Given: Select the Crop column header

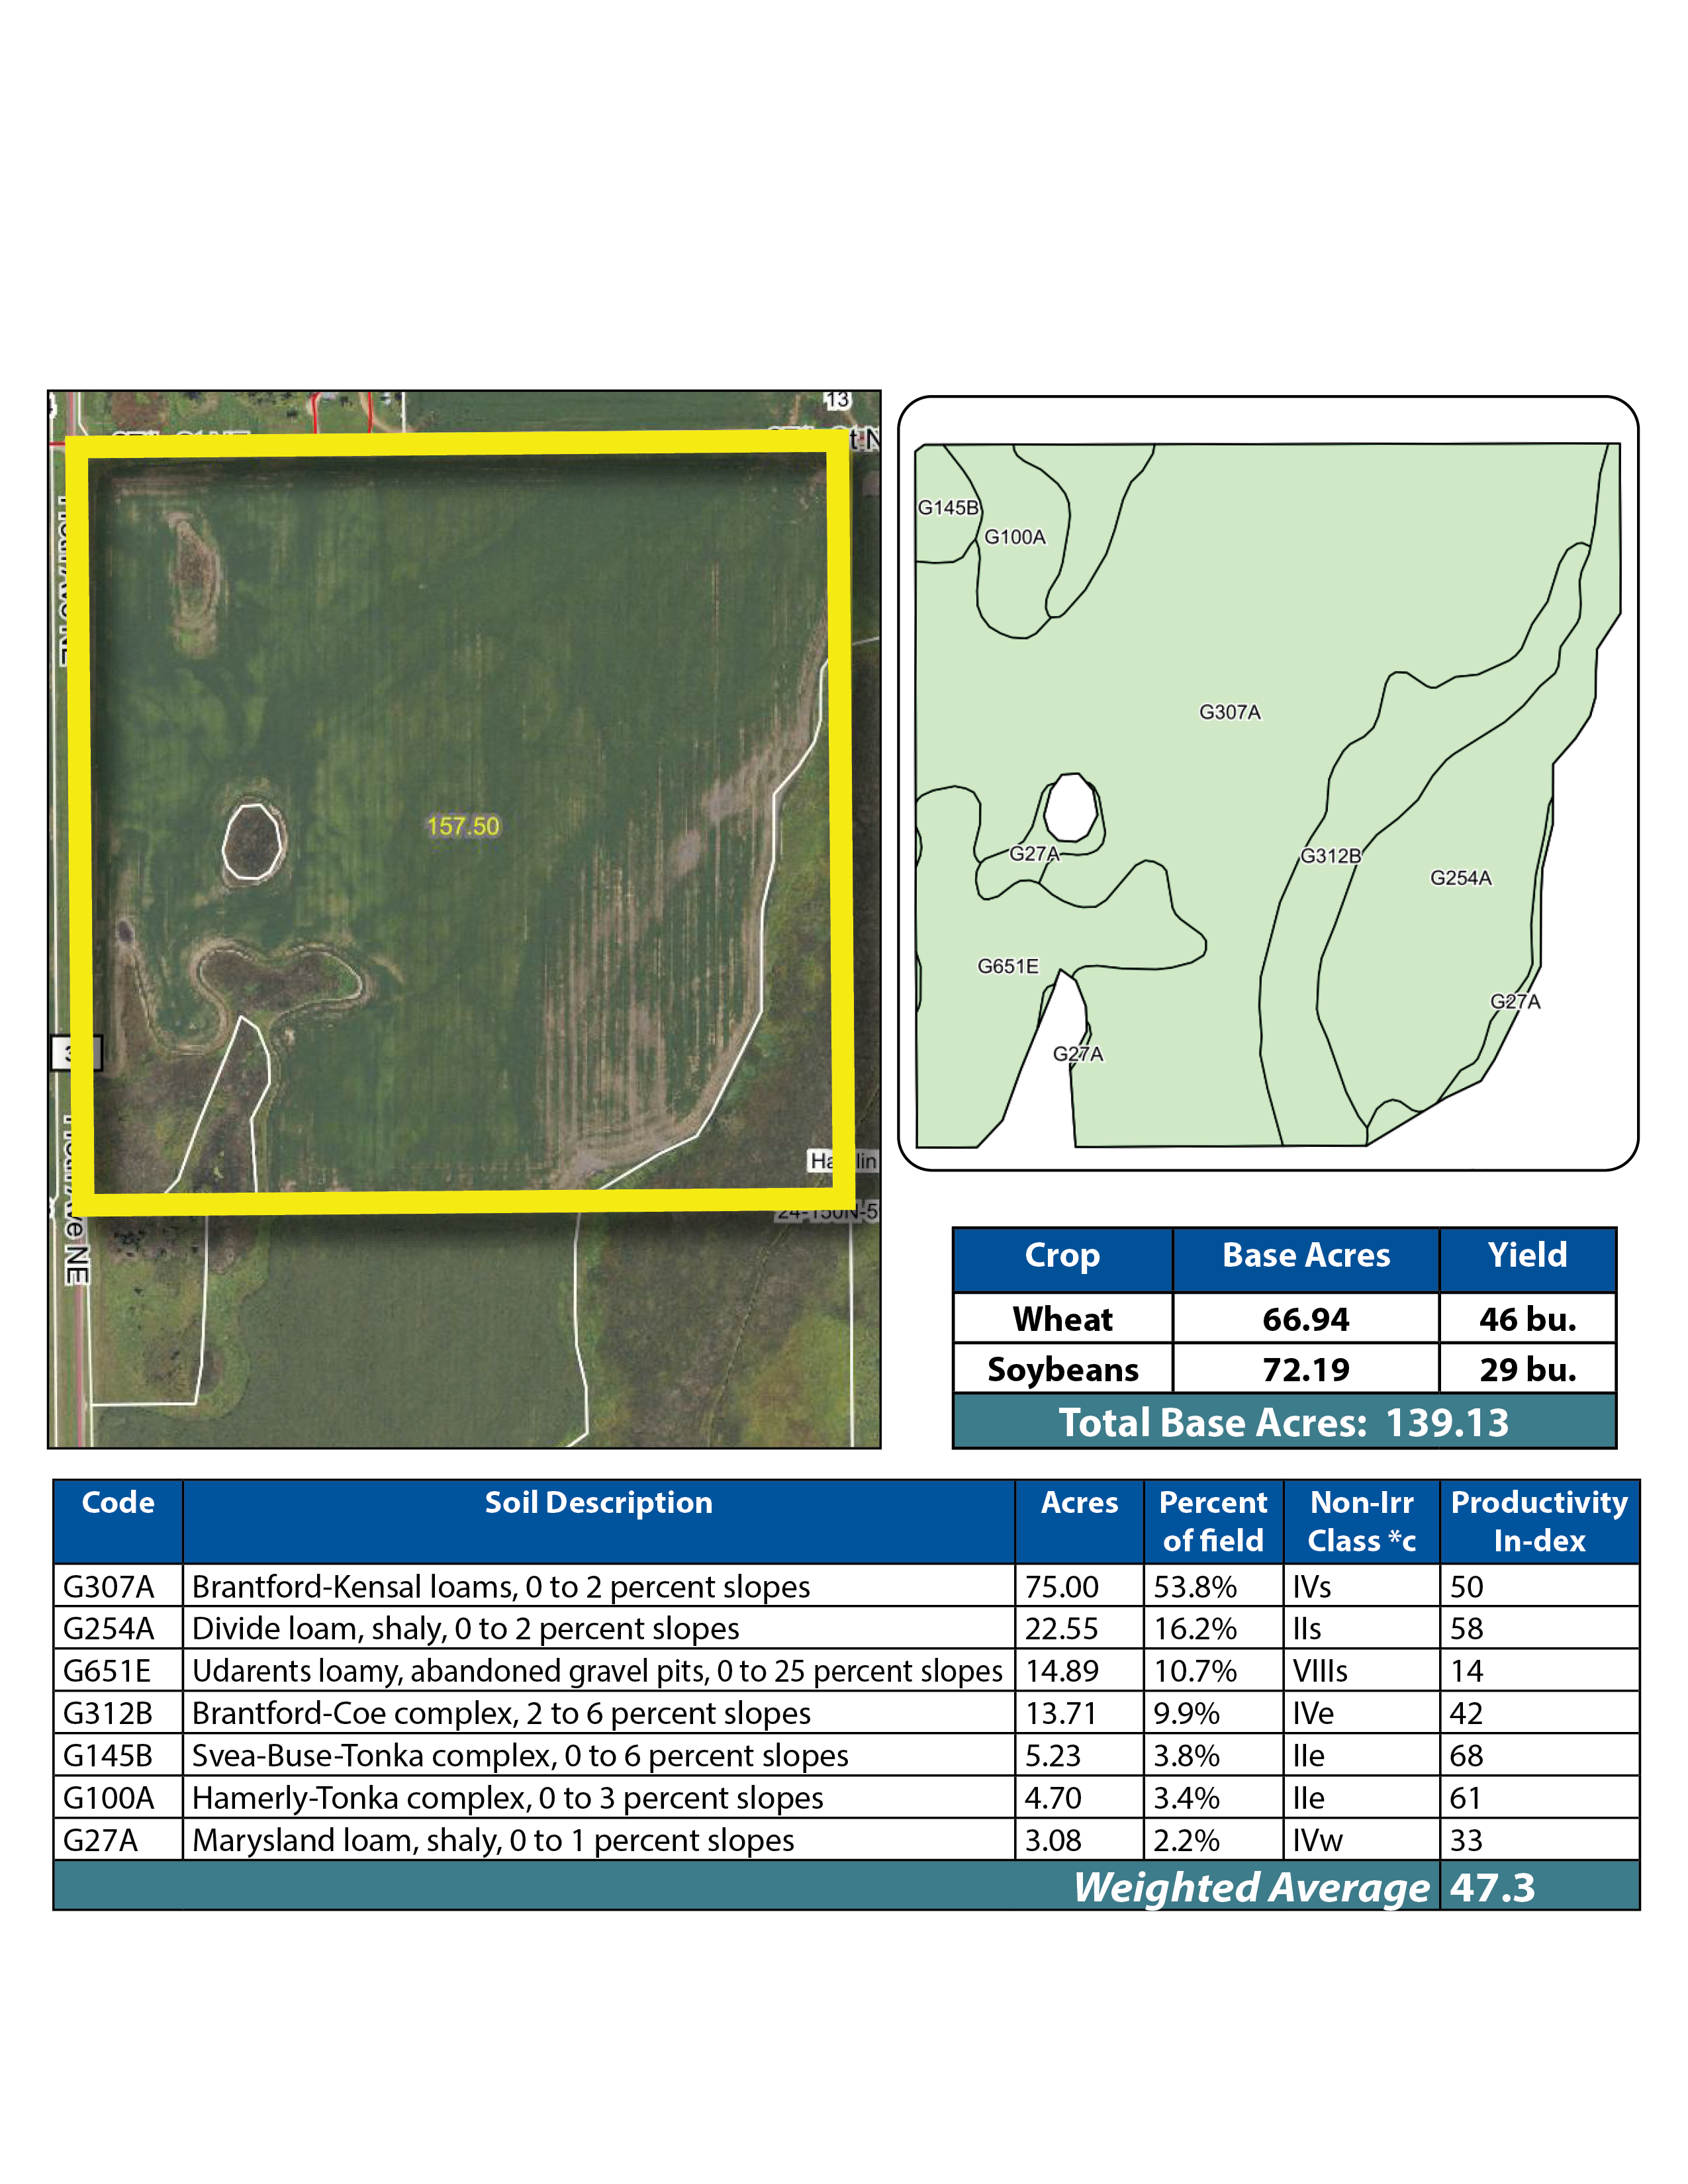Looking at the screenshot, I should (1062, 1256).
